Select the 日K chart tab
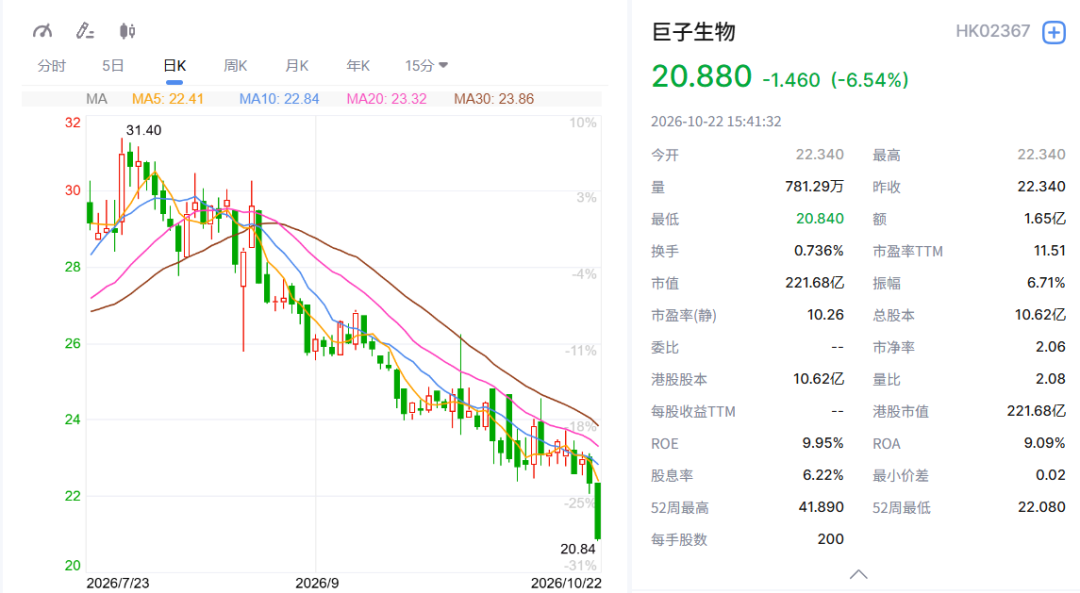 [174, 65]
